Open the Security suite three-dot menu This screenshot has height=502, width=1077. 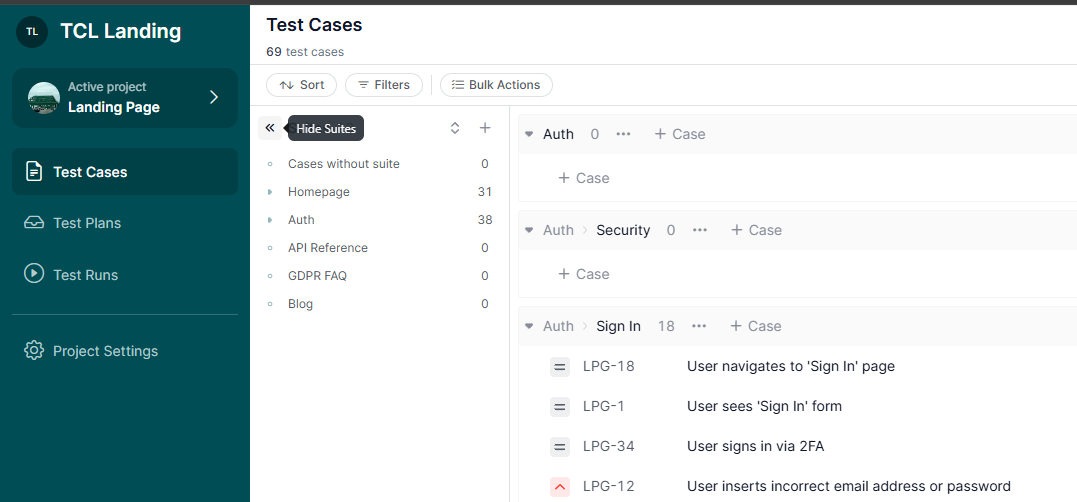coord(699,230)
